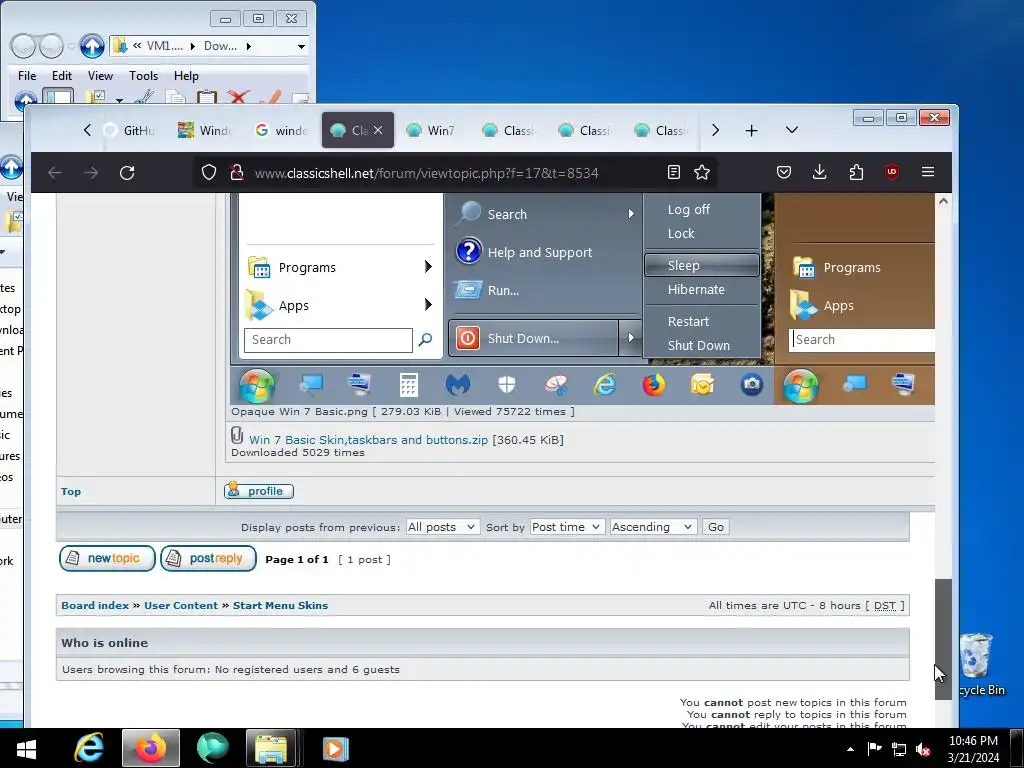Click the muted volume icon in the tray
Viewport: 1024px width, 768px height.
point(923,750)
